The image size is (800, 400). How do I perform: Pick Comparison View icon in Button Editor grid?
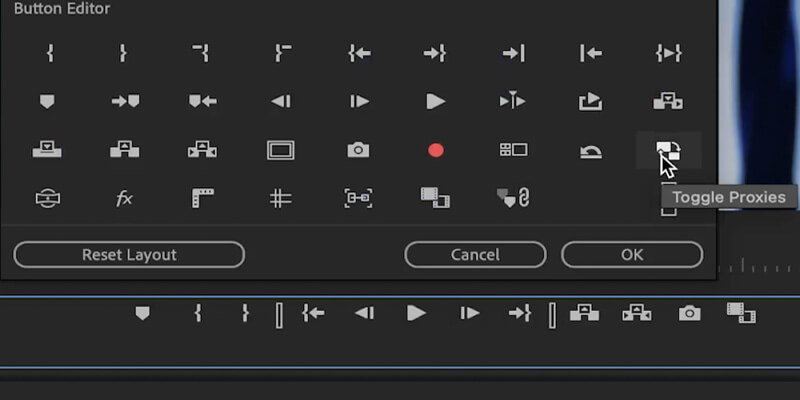click(435, 198)
